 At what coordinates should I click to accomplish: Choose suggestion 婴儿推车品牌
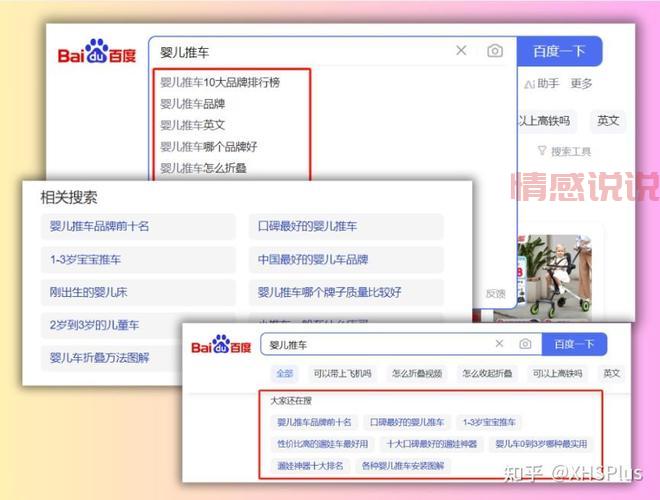pos(192,104)
